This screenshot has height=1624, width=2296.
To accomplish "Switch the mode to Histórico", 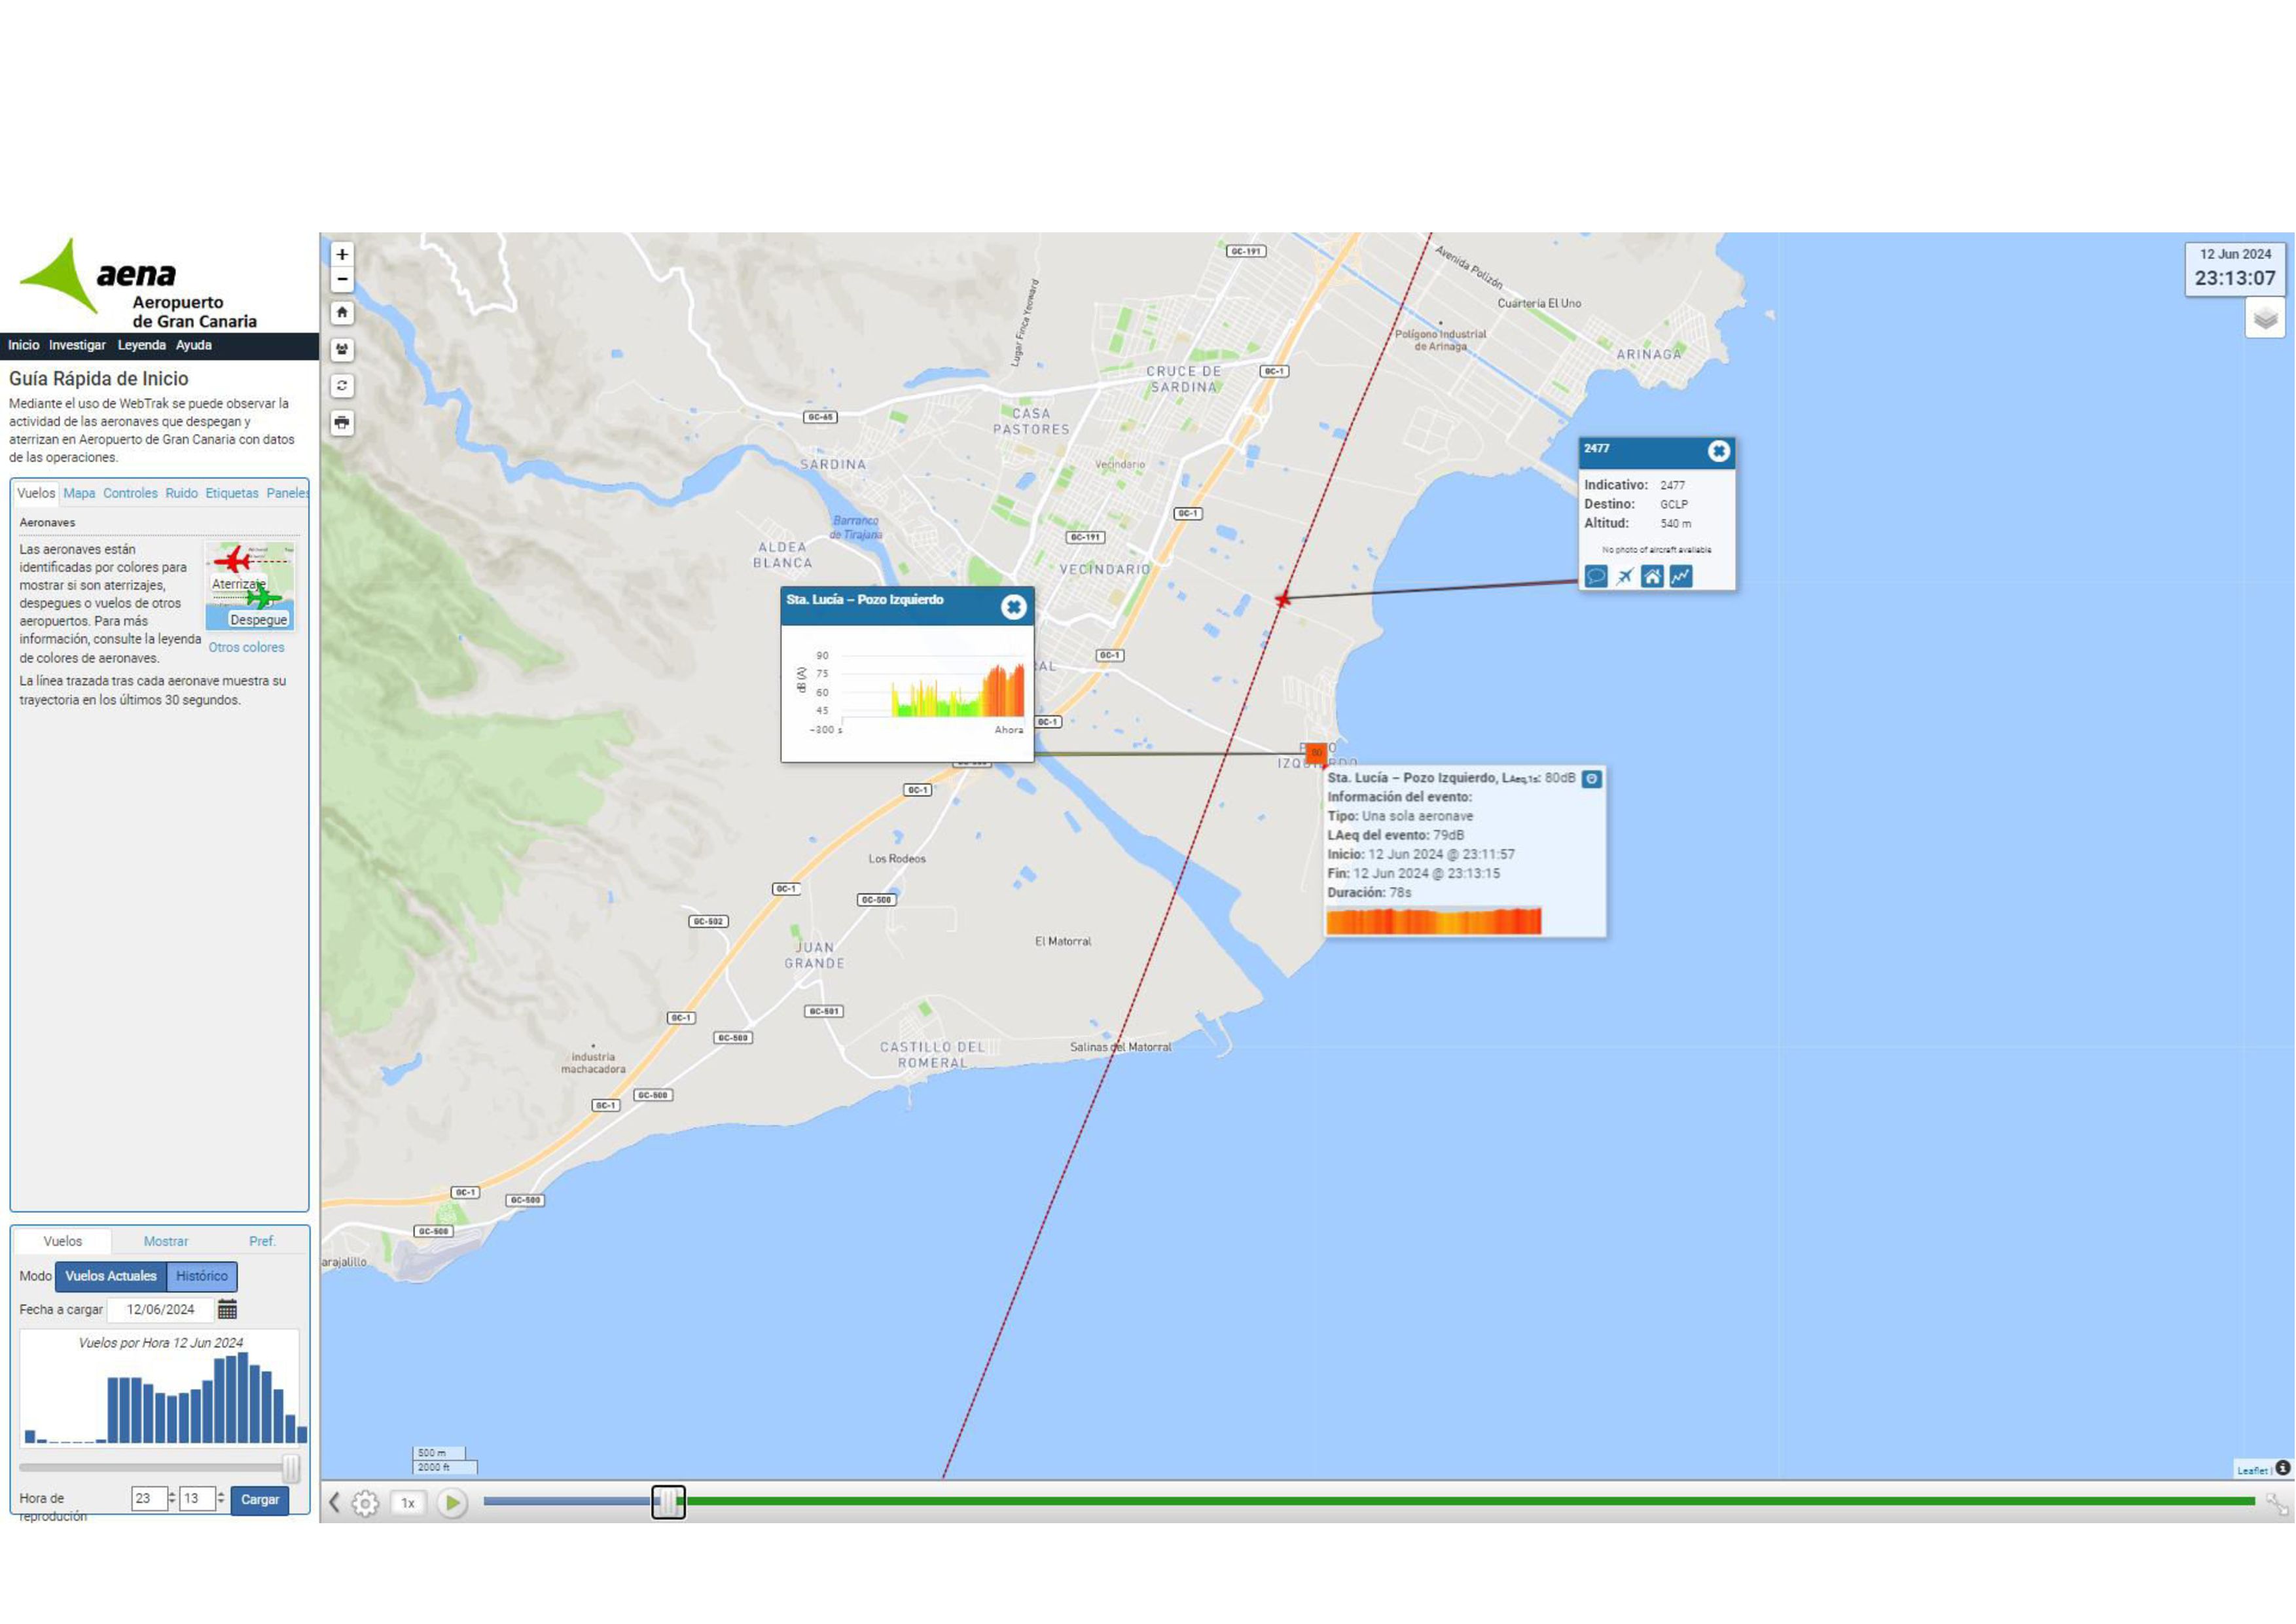I will pyautogui.click(x=202, y=1276).
